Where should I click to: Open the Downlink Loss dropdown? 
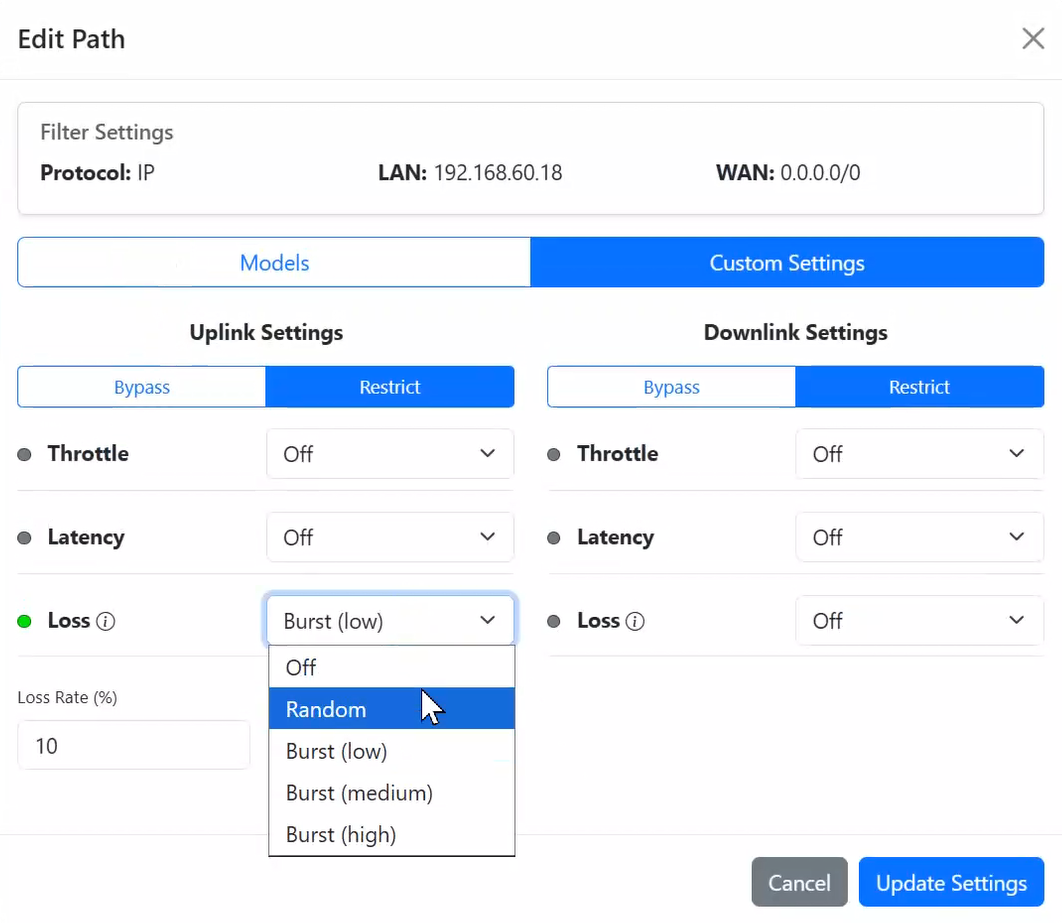919,620
